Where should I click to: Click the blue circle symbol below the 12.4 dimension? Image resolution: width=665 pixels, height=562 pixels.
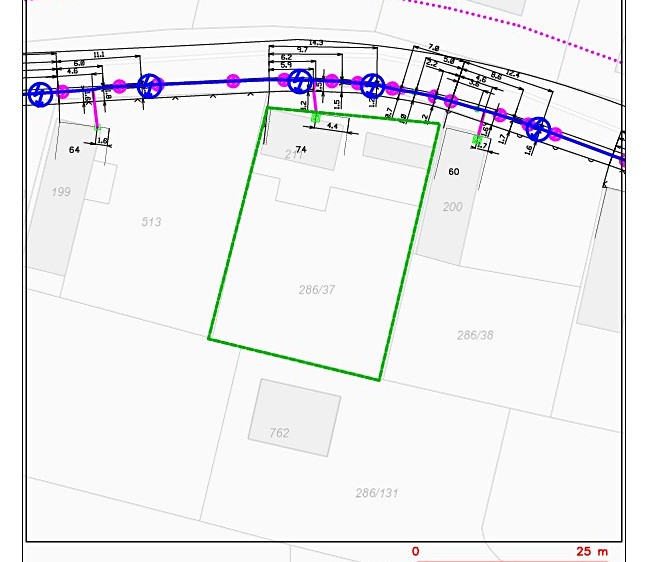539,129
